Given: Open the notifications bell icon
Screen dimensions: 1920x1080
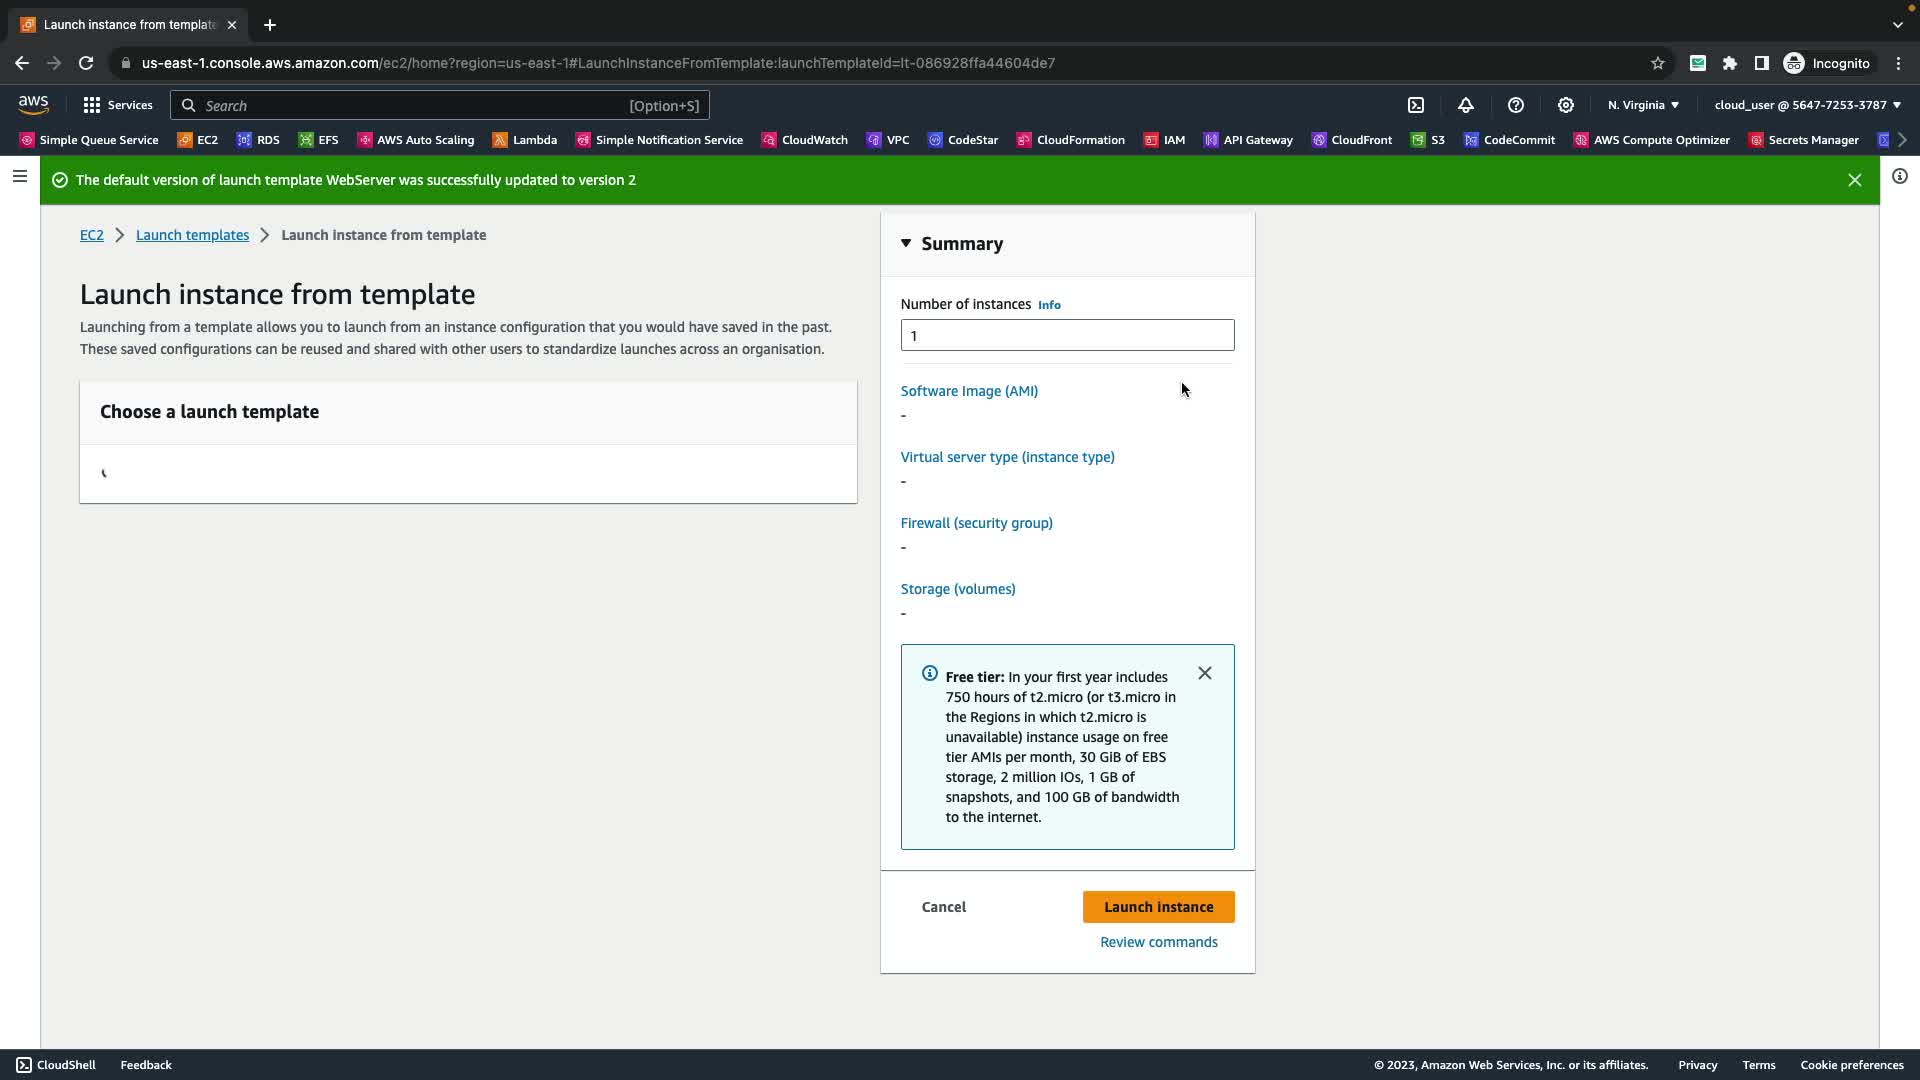Looking at the screenshot, I should coord(1466,105).
